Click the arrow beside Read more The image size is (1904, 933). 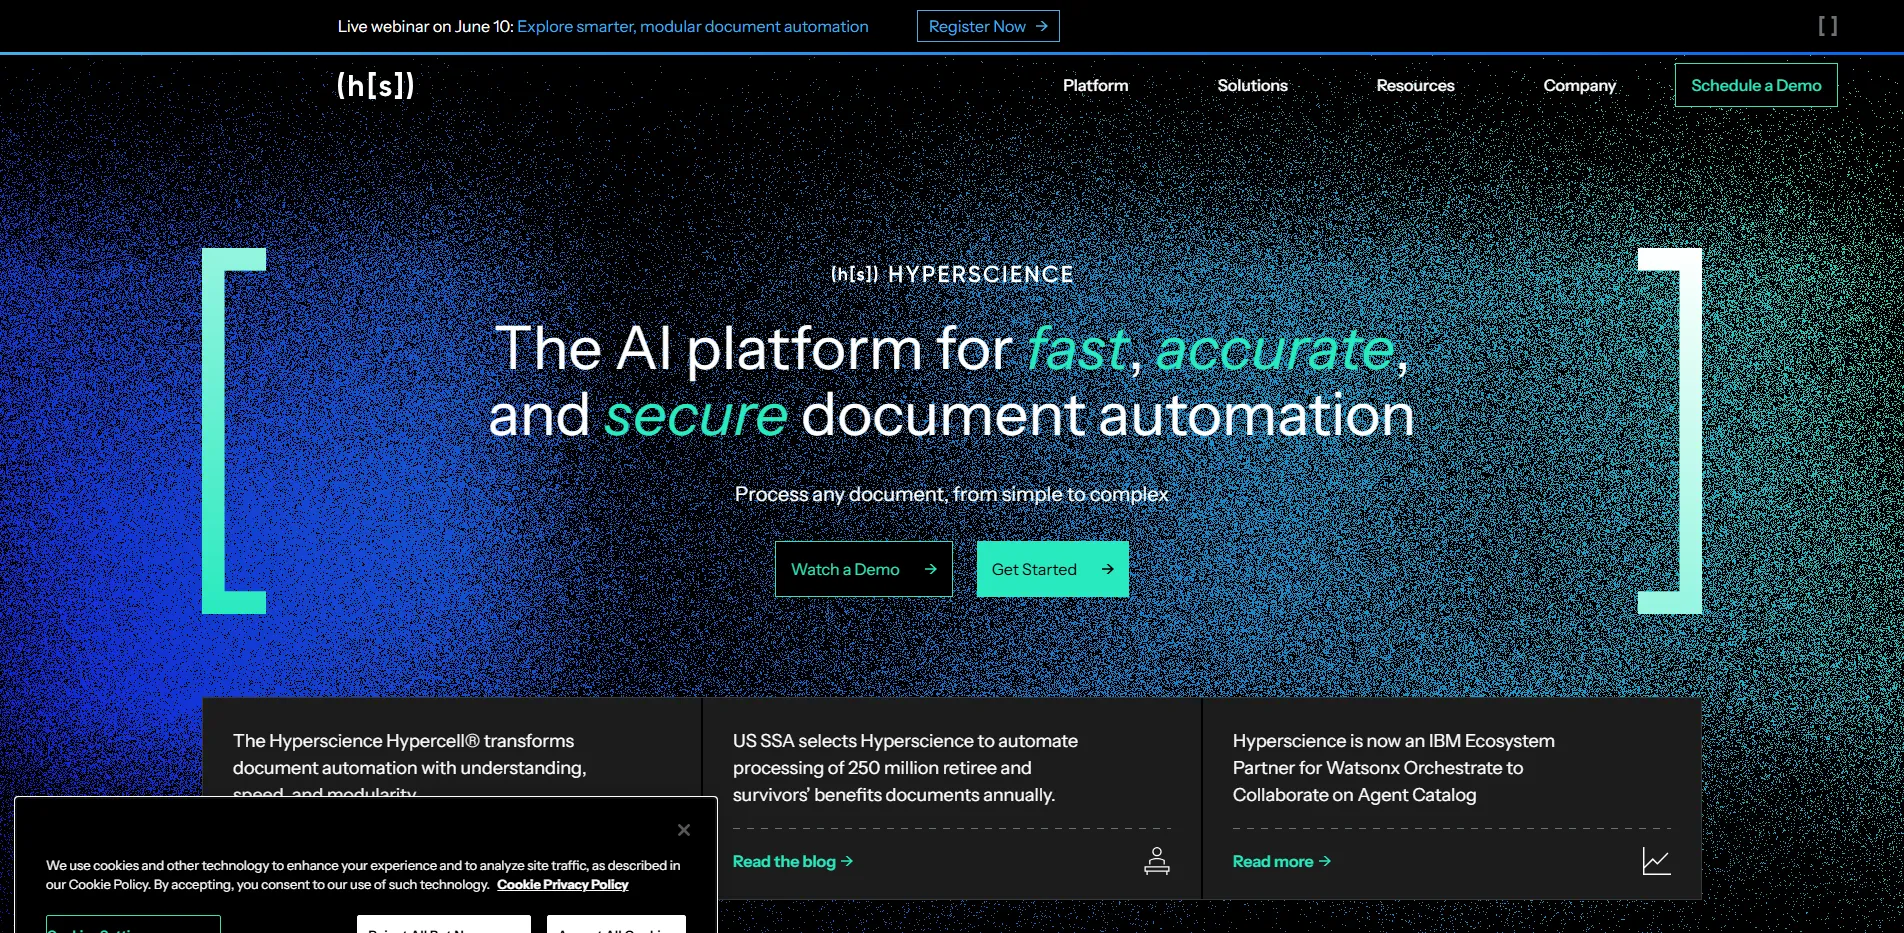click(x=1324, y=861)
